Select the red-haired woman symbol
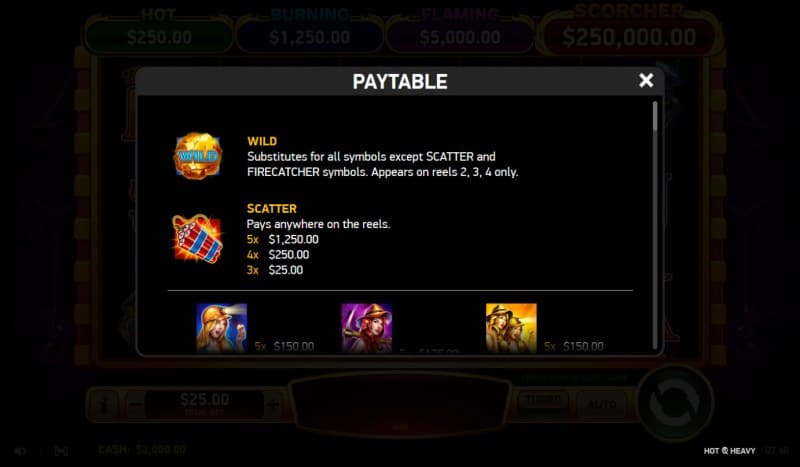The image size is (800, 467). (366, 328)
